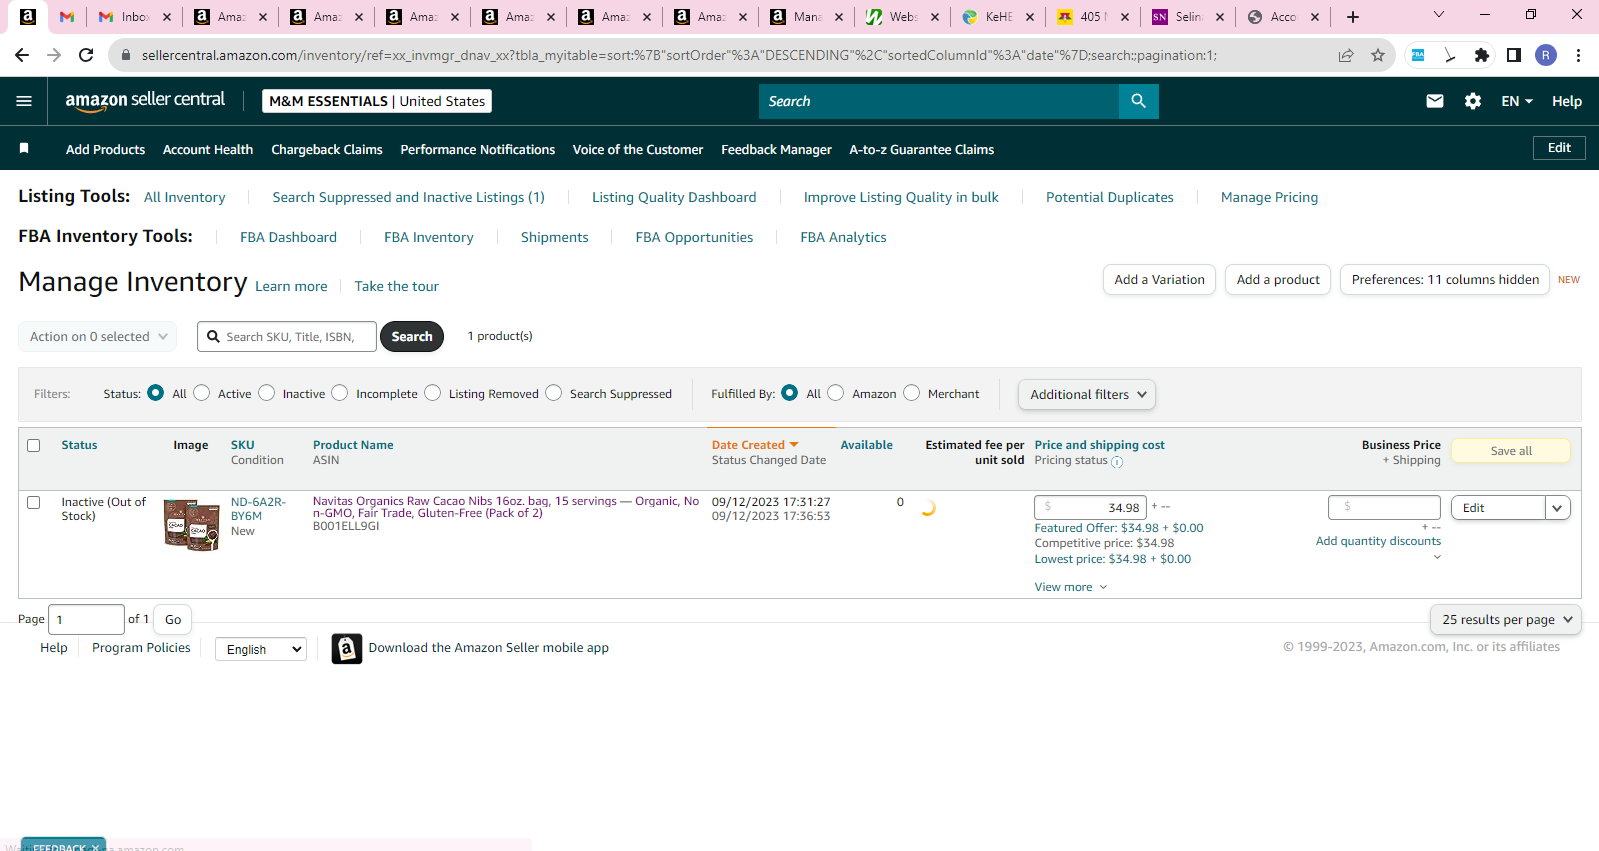Screen dimensions: 1599x851
Task: Select the Active status filter
Action: [x=201, y=393]
